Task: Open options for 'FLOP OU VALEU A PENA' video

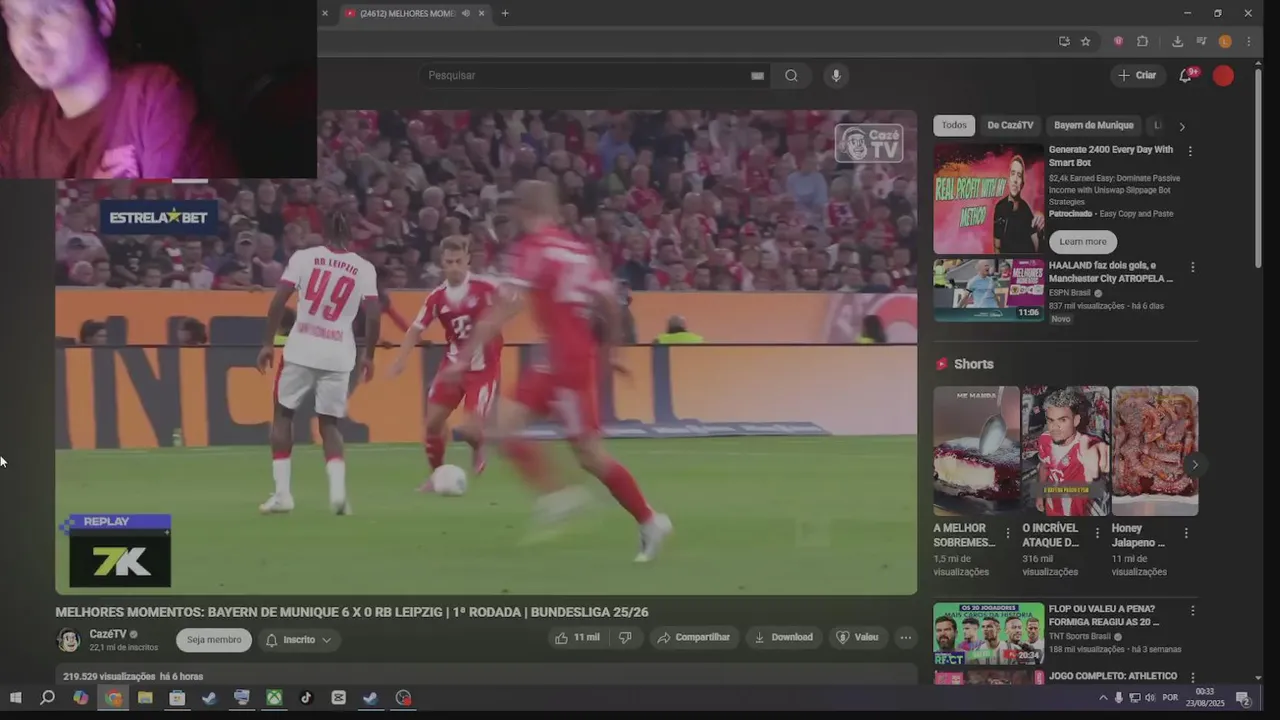Action: [x=1192, y=610]
